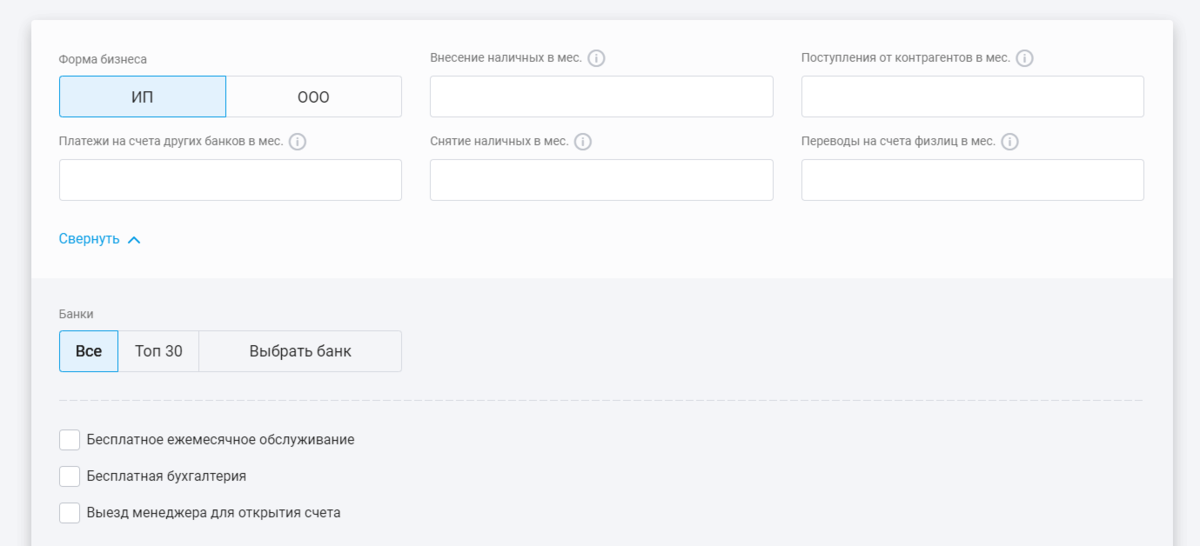
Task: Switch business form to ООО
Action: (x=314, y=97)
